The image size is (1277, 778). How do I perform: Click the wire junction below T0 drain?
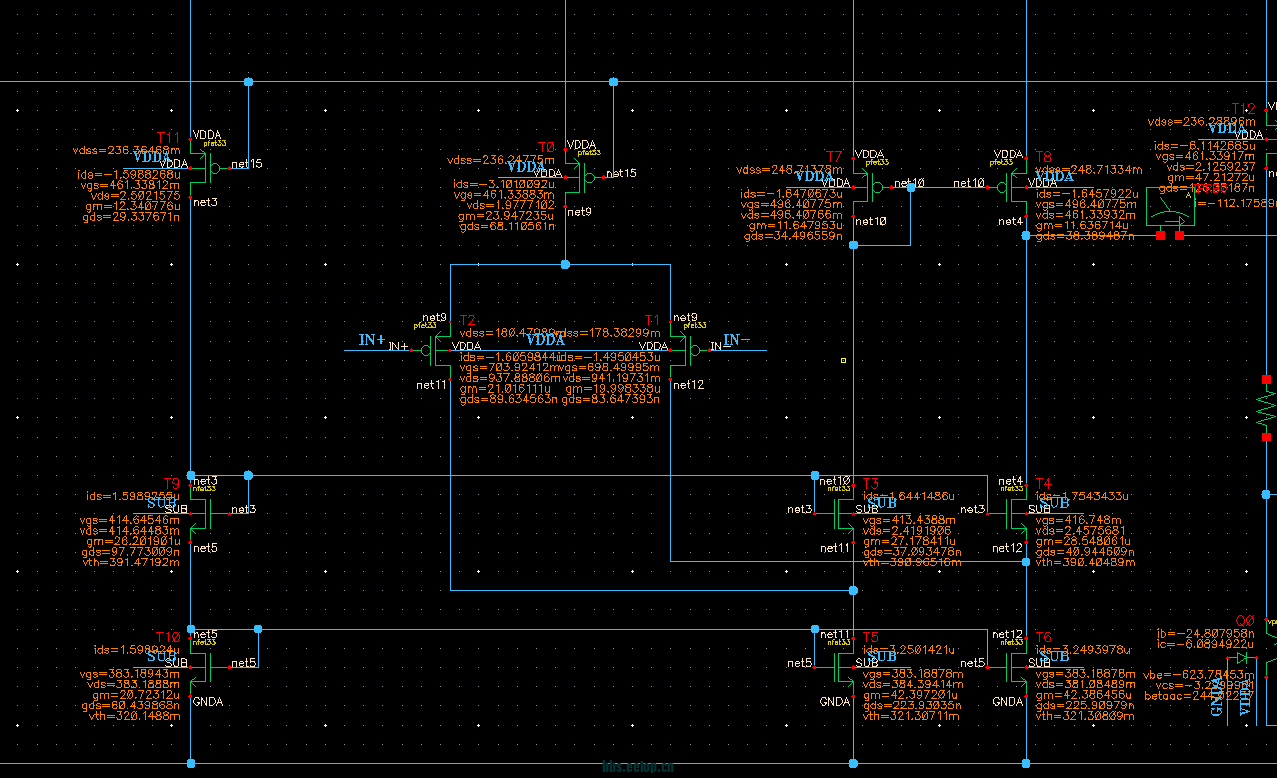[x=565, y=265]
